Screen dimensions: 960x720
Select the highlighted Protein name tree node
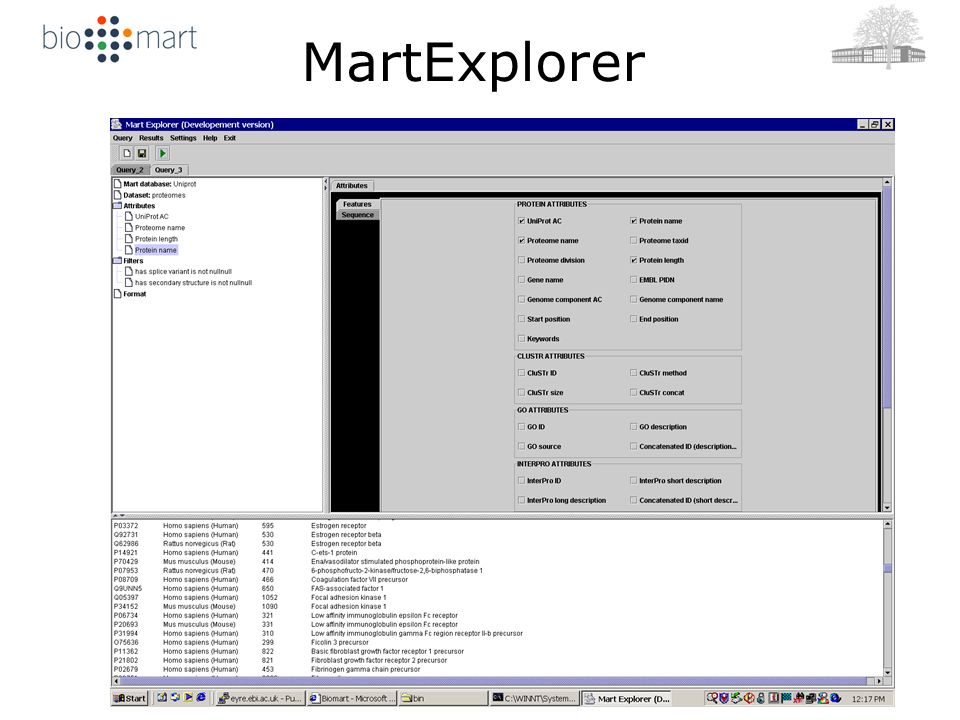pyautogui.click(x=156, y=250)
